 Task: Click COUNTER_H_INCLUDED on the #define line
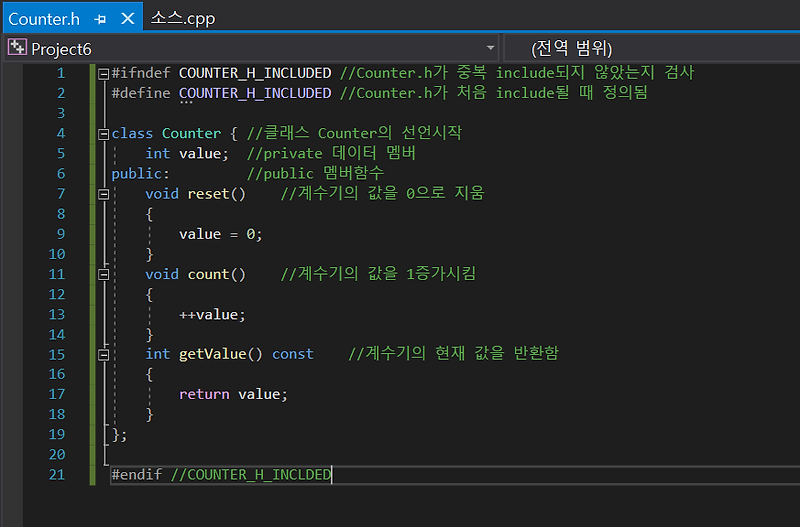coord(255,93)
